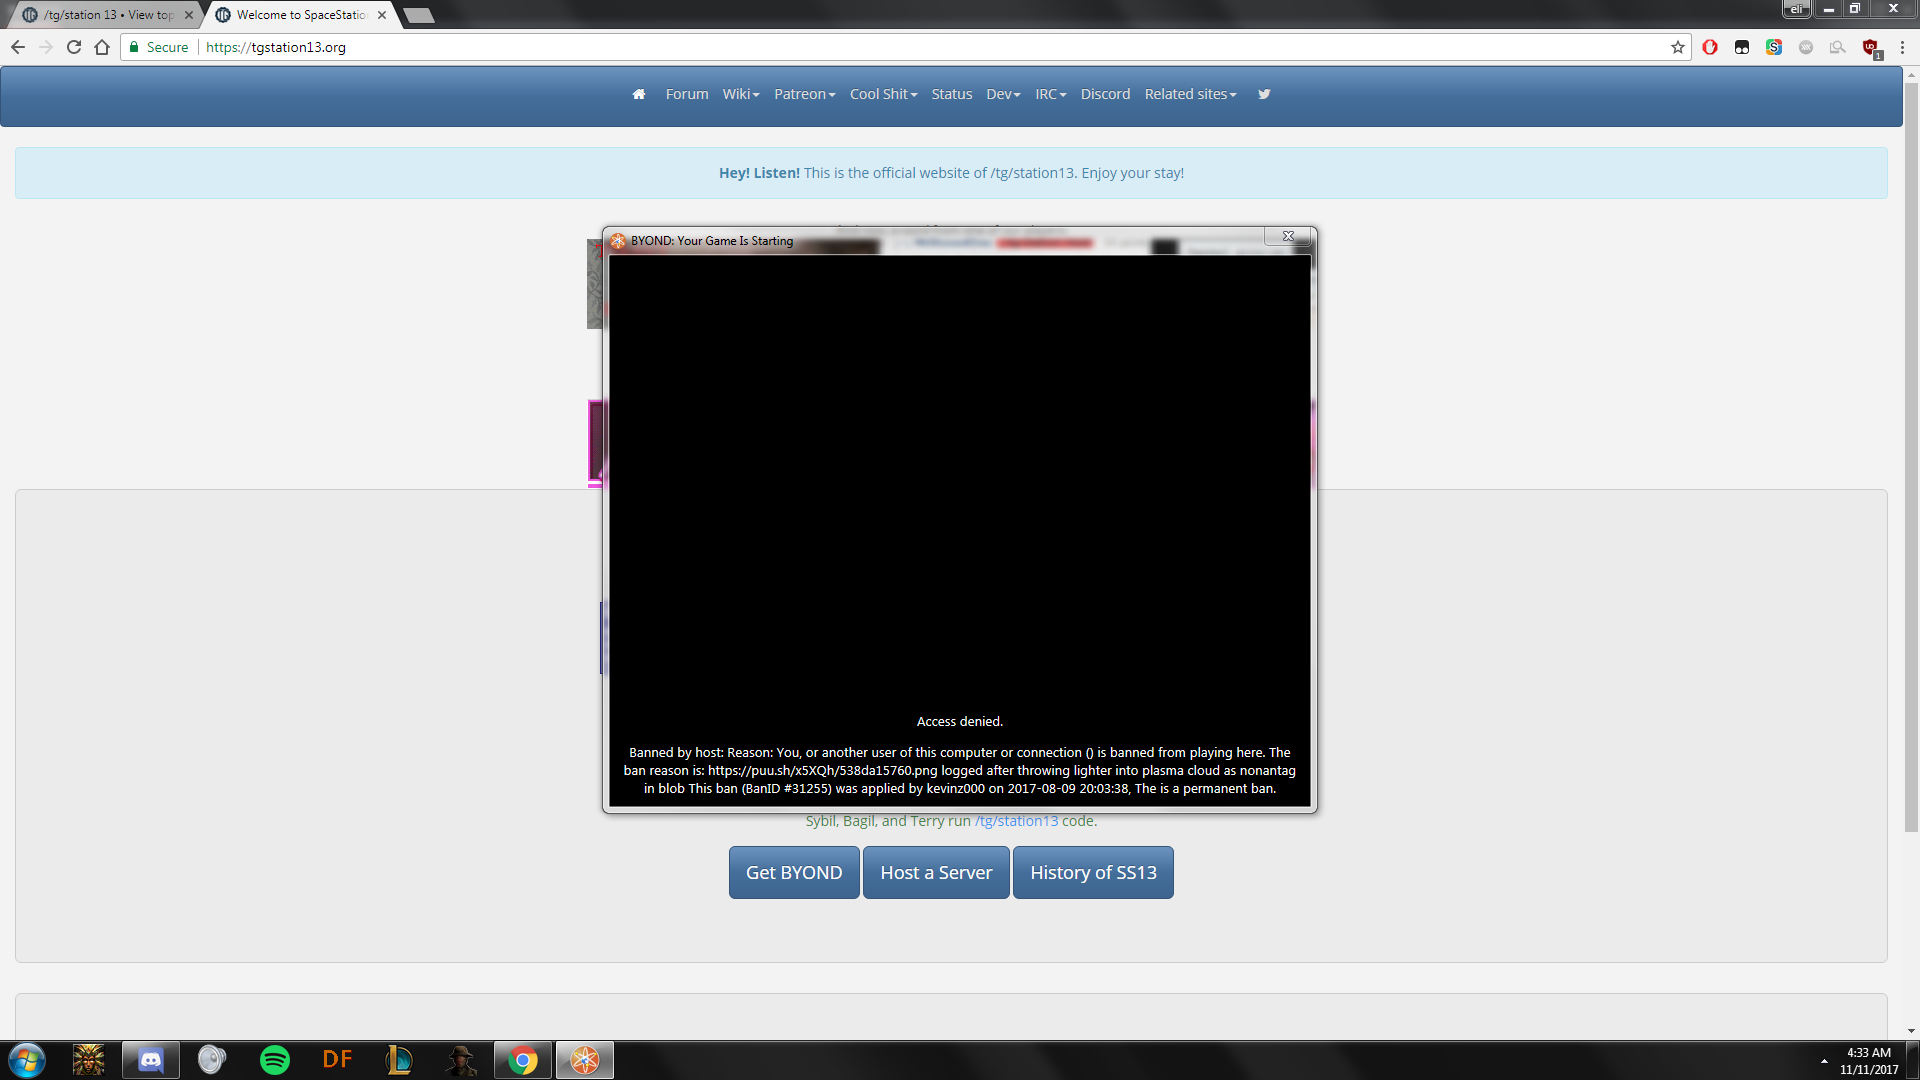Screen dimensions: 1920x1080
Task: Open the hat character taskbar icon
Action: coord(461,1060)
